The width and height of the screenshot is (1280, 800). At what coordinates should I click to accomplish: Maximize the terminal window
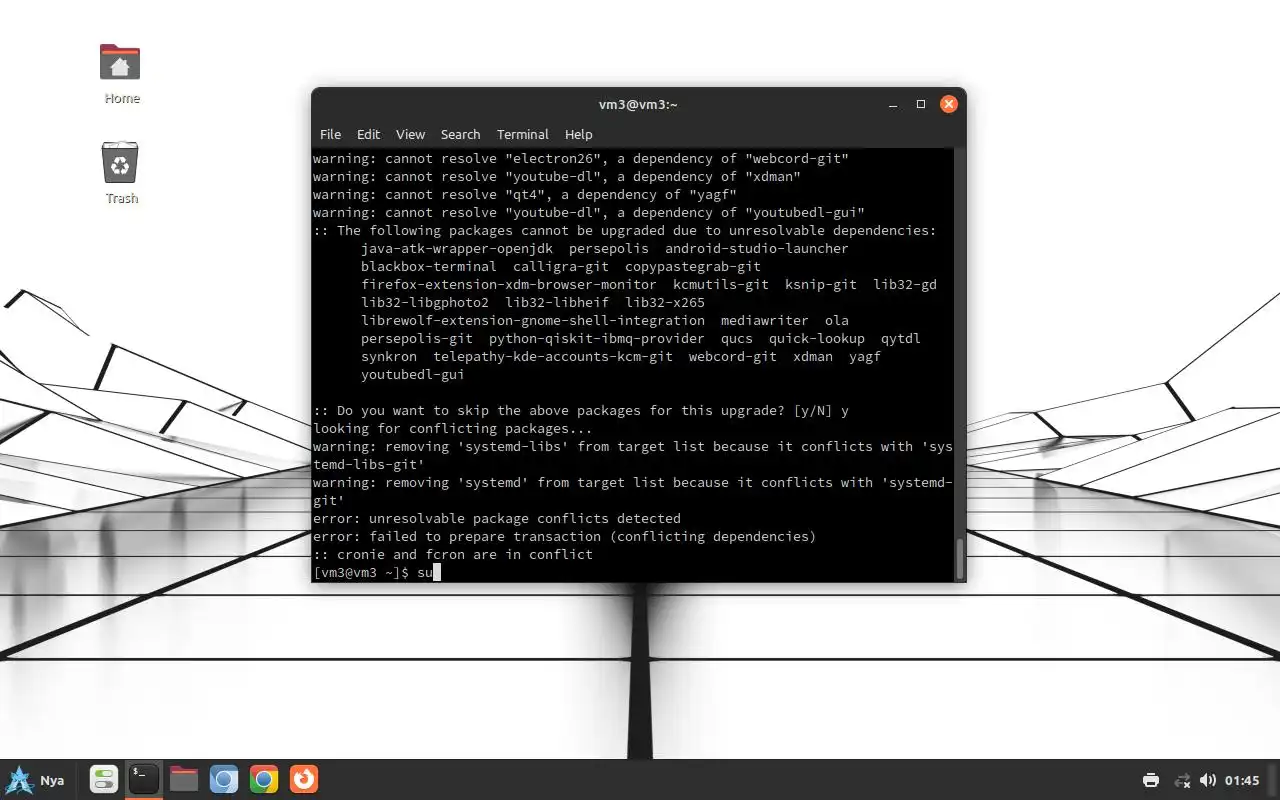click(921, 104)
